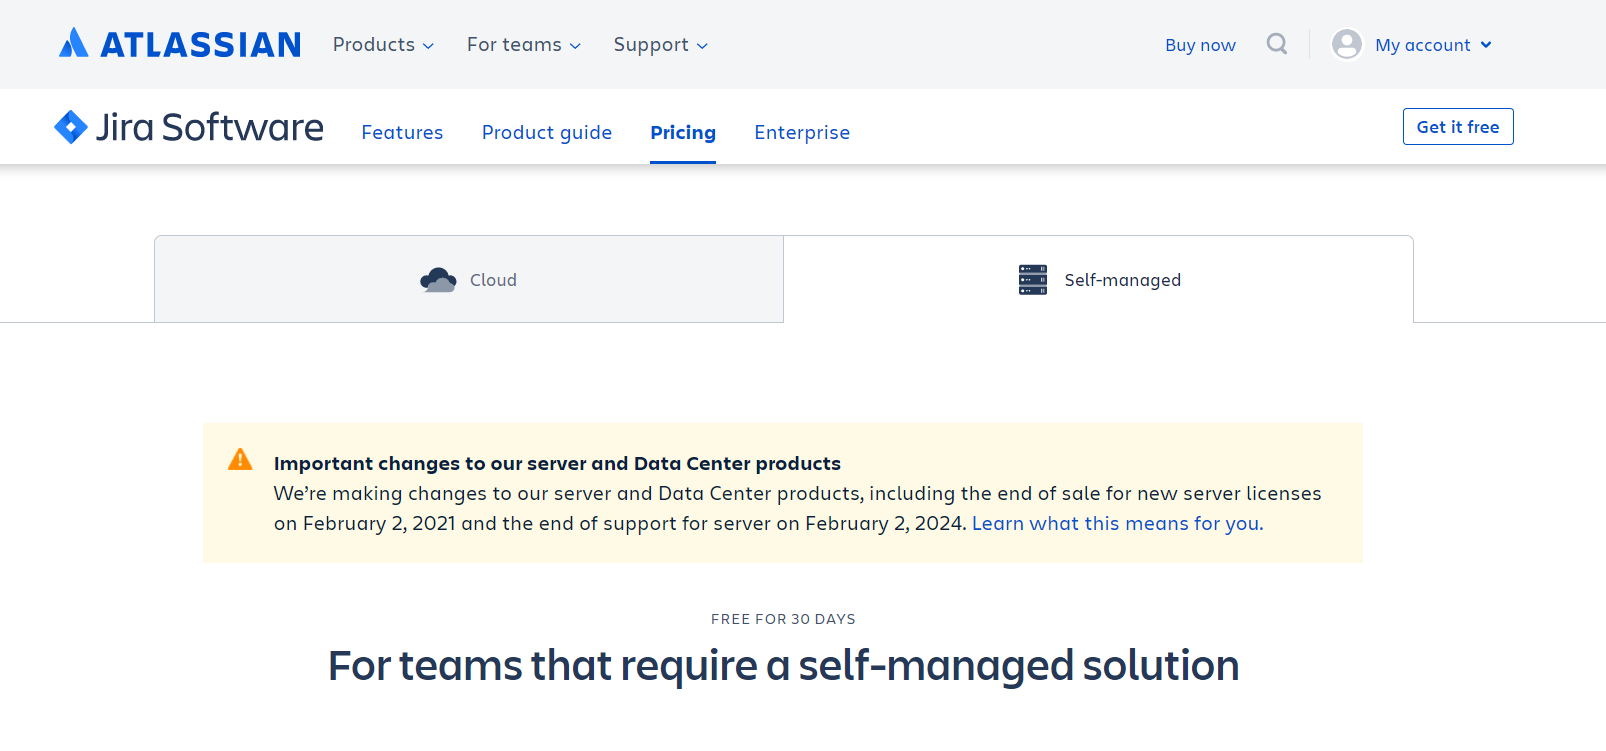Click the Atlassian logo
This screenshot has width=1606, height=751.
click(180, 44)
